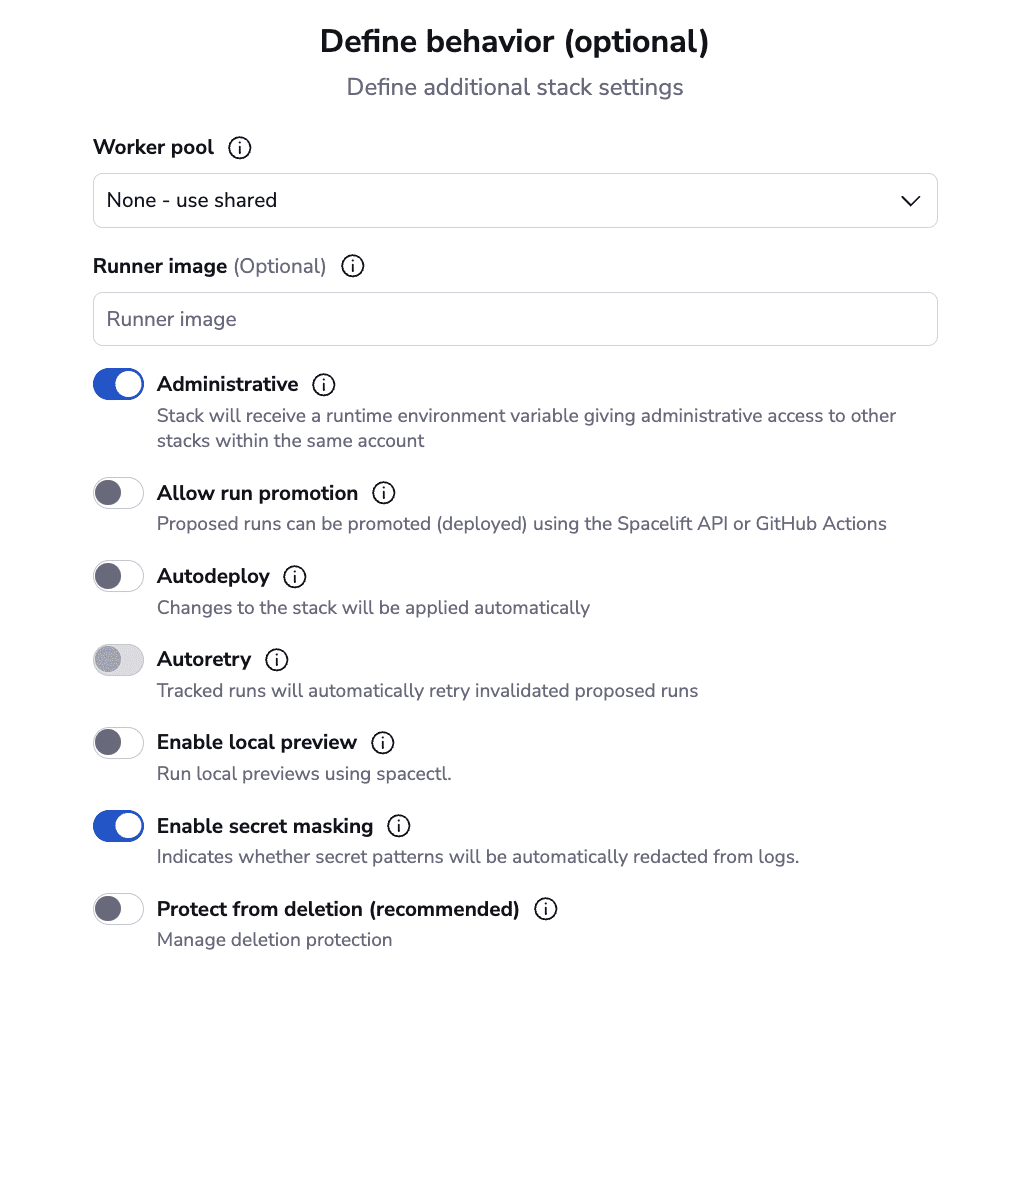Open the Worker pool info tooltip icon

(x=239, y=147)
